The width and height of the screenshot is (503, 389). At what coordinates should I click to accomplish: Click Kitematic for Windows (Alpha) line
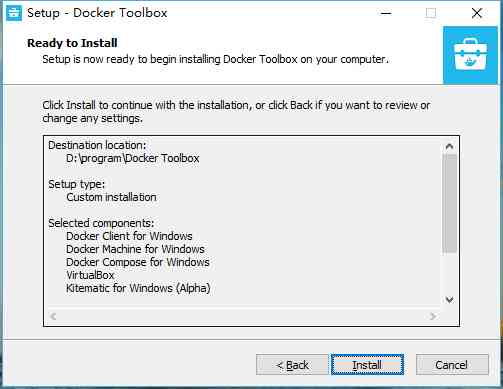(138, 288)
